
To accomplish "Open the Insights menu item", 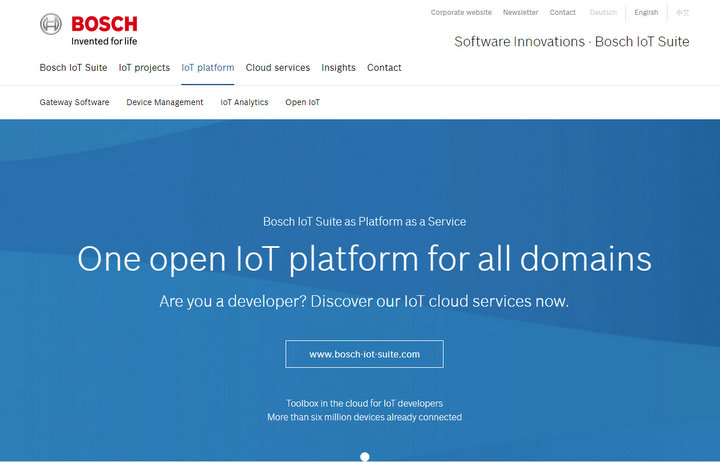I will pos(338,68).
